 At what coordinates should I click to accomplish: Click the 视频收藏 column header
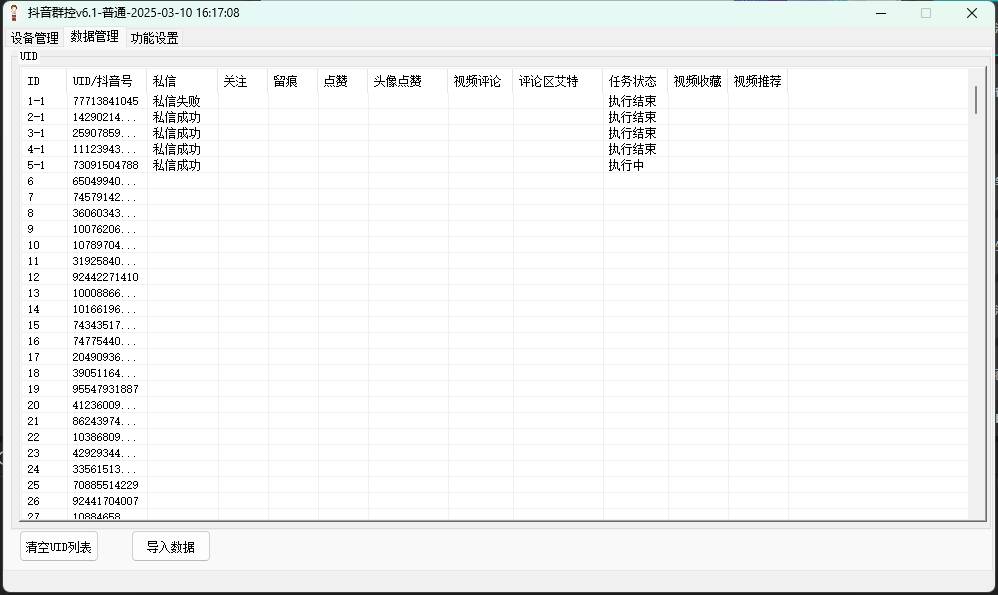point(697,81)
